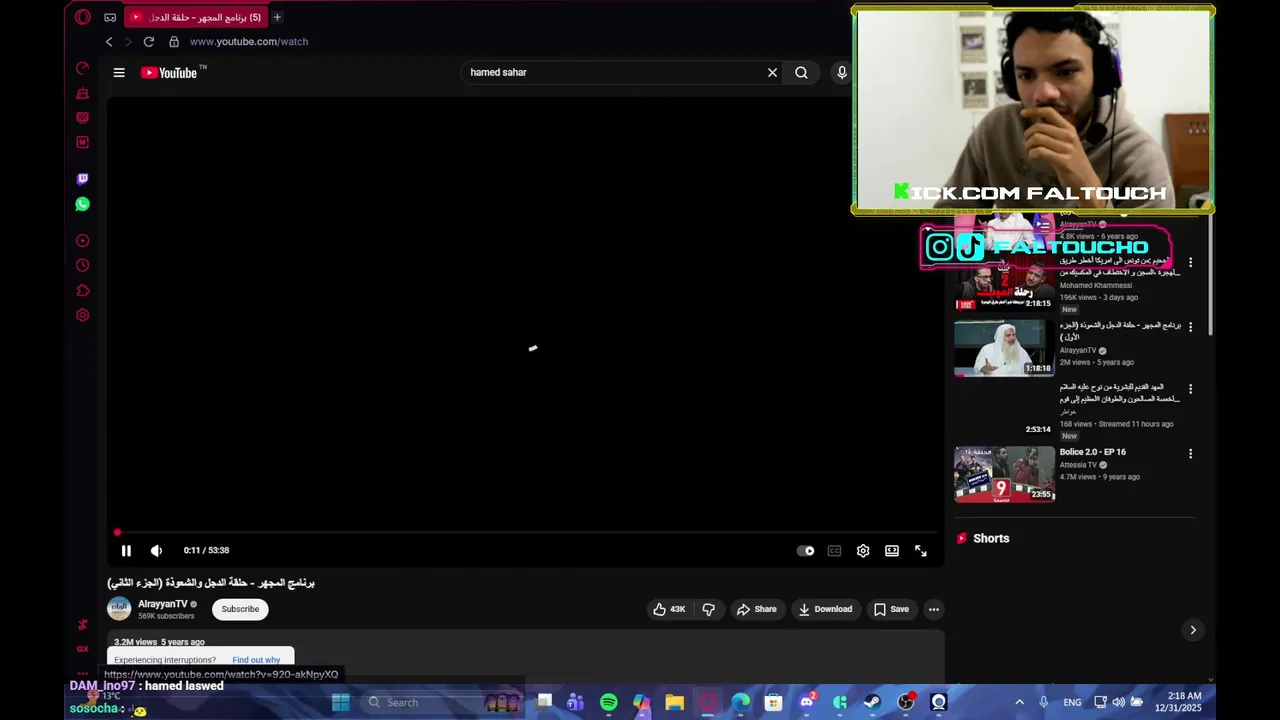The width and height of the screenshot is (1280, 720).
Task: Enter fullscreen mode
Action: pyautogui.click(x=921, y=551)
